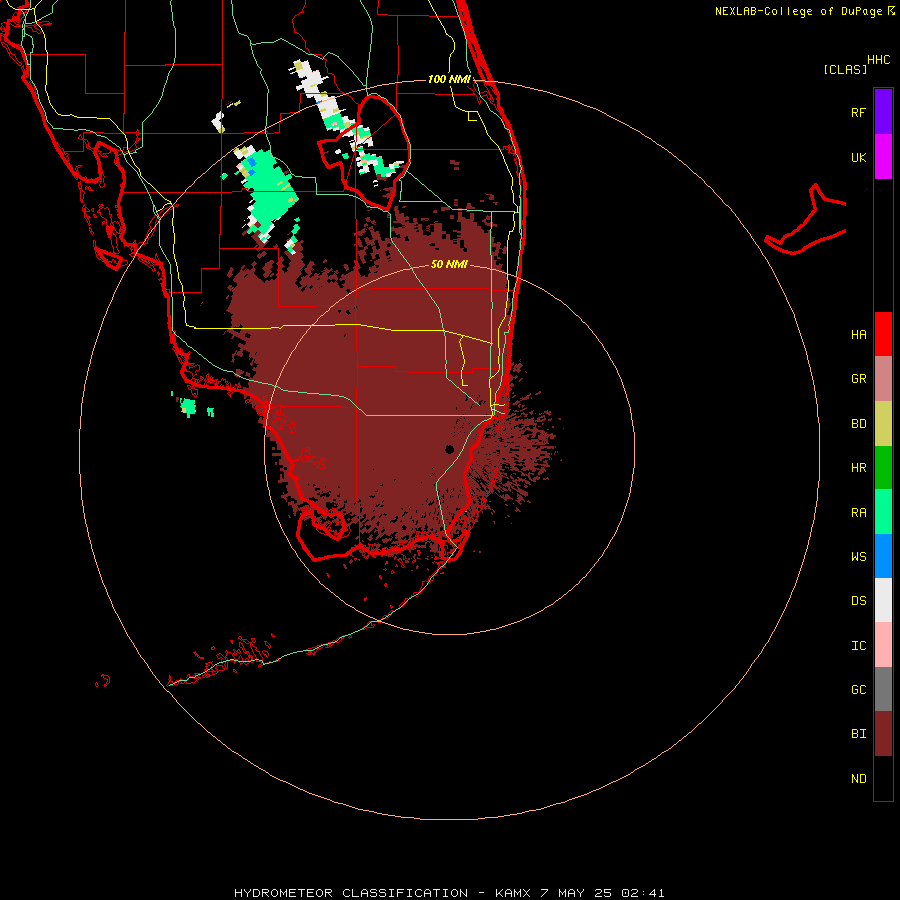The height and width of the screenshot is (900, 900).
Task: Click the UK magenta legend swatch
Action: click(x=883, y=157)
